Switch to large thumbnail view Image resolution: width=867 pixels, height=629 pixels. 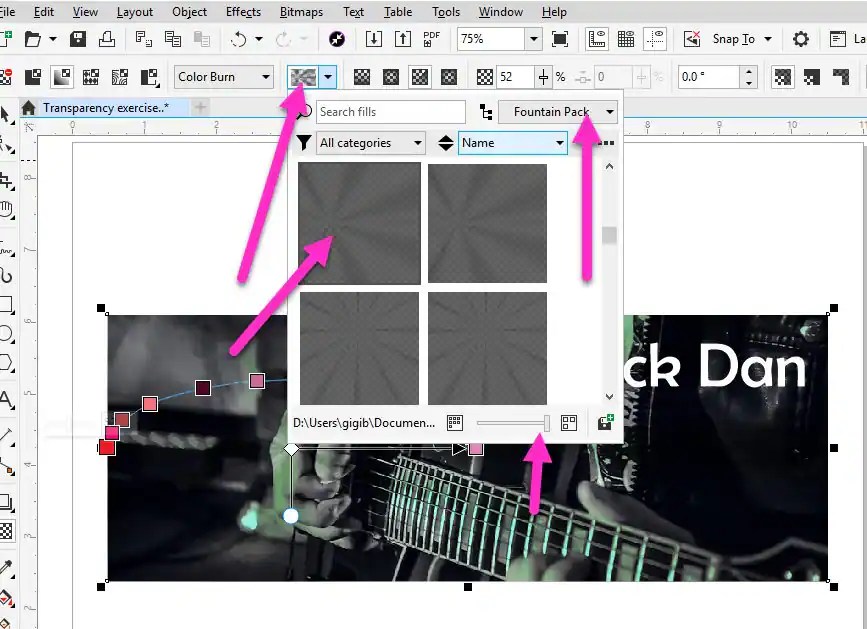coord(567,422)
